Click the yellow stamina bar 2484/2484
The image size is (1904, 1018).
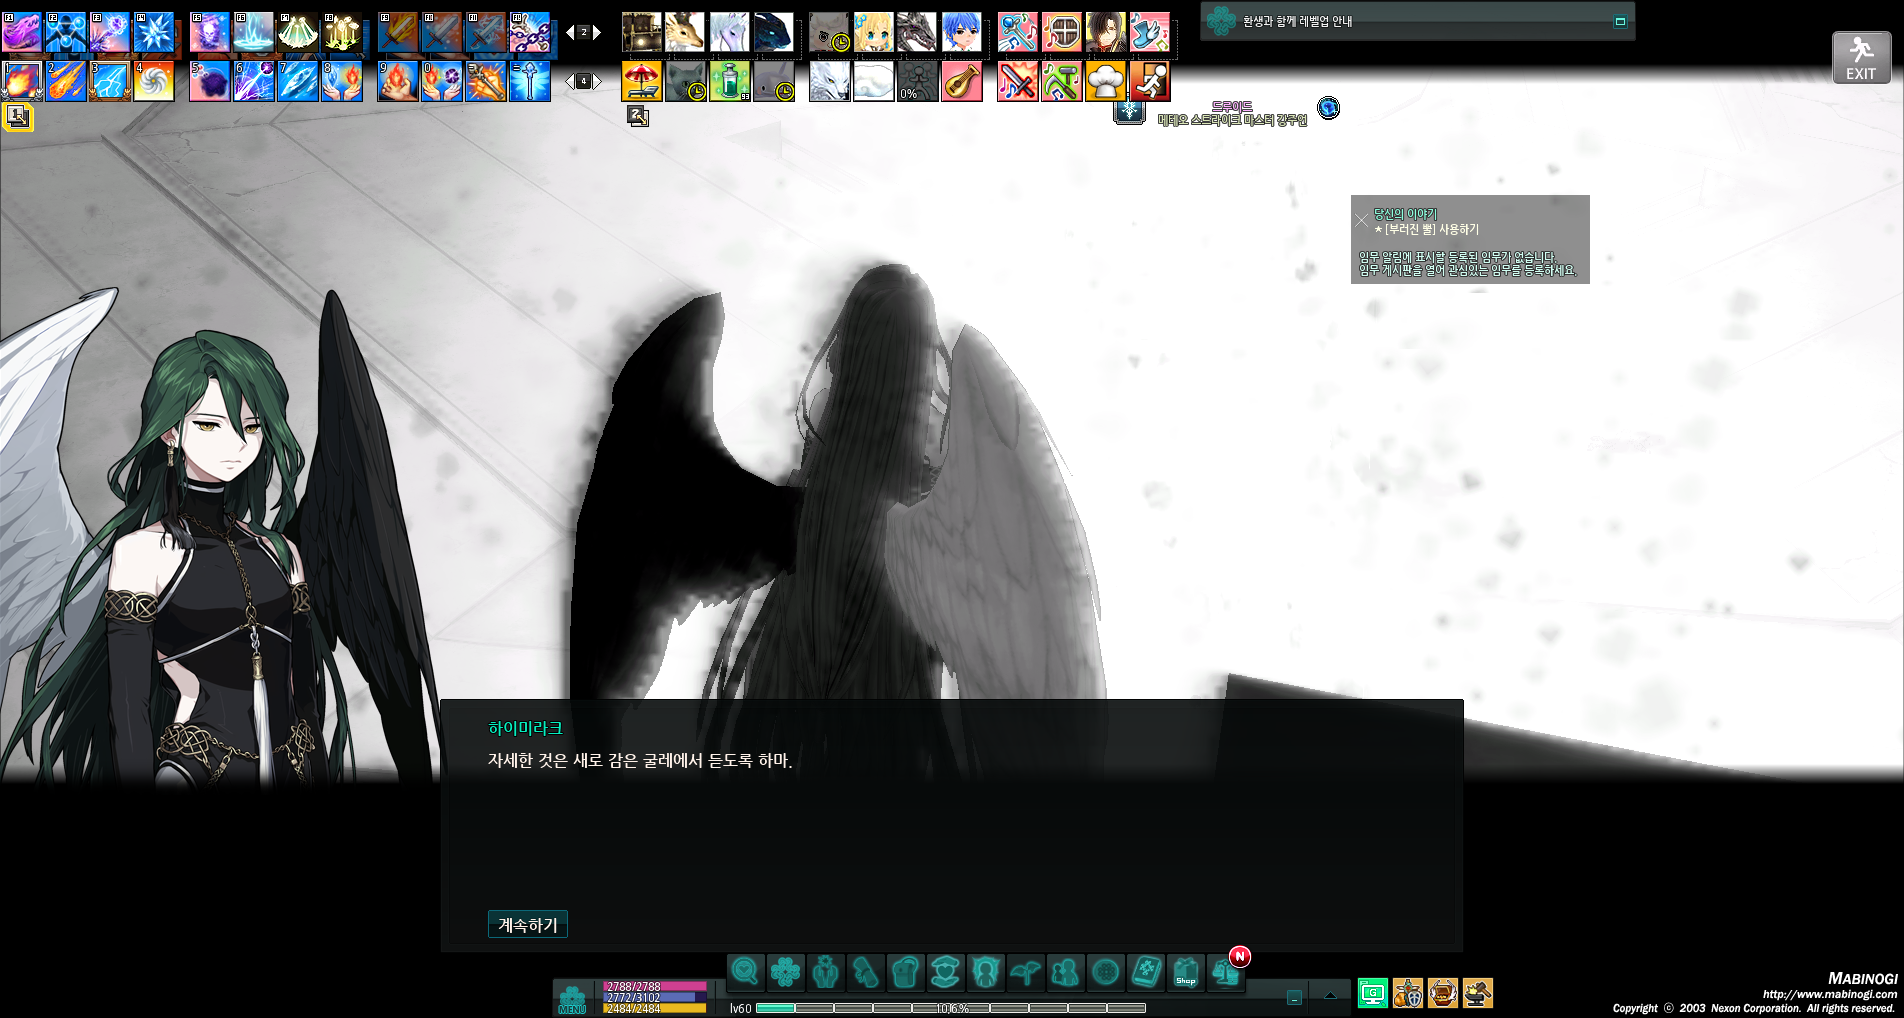coord(655,1008)
